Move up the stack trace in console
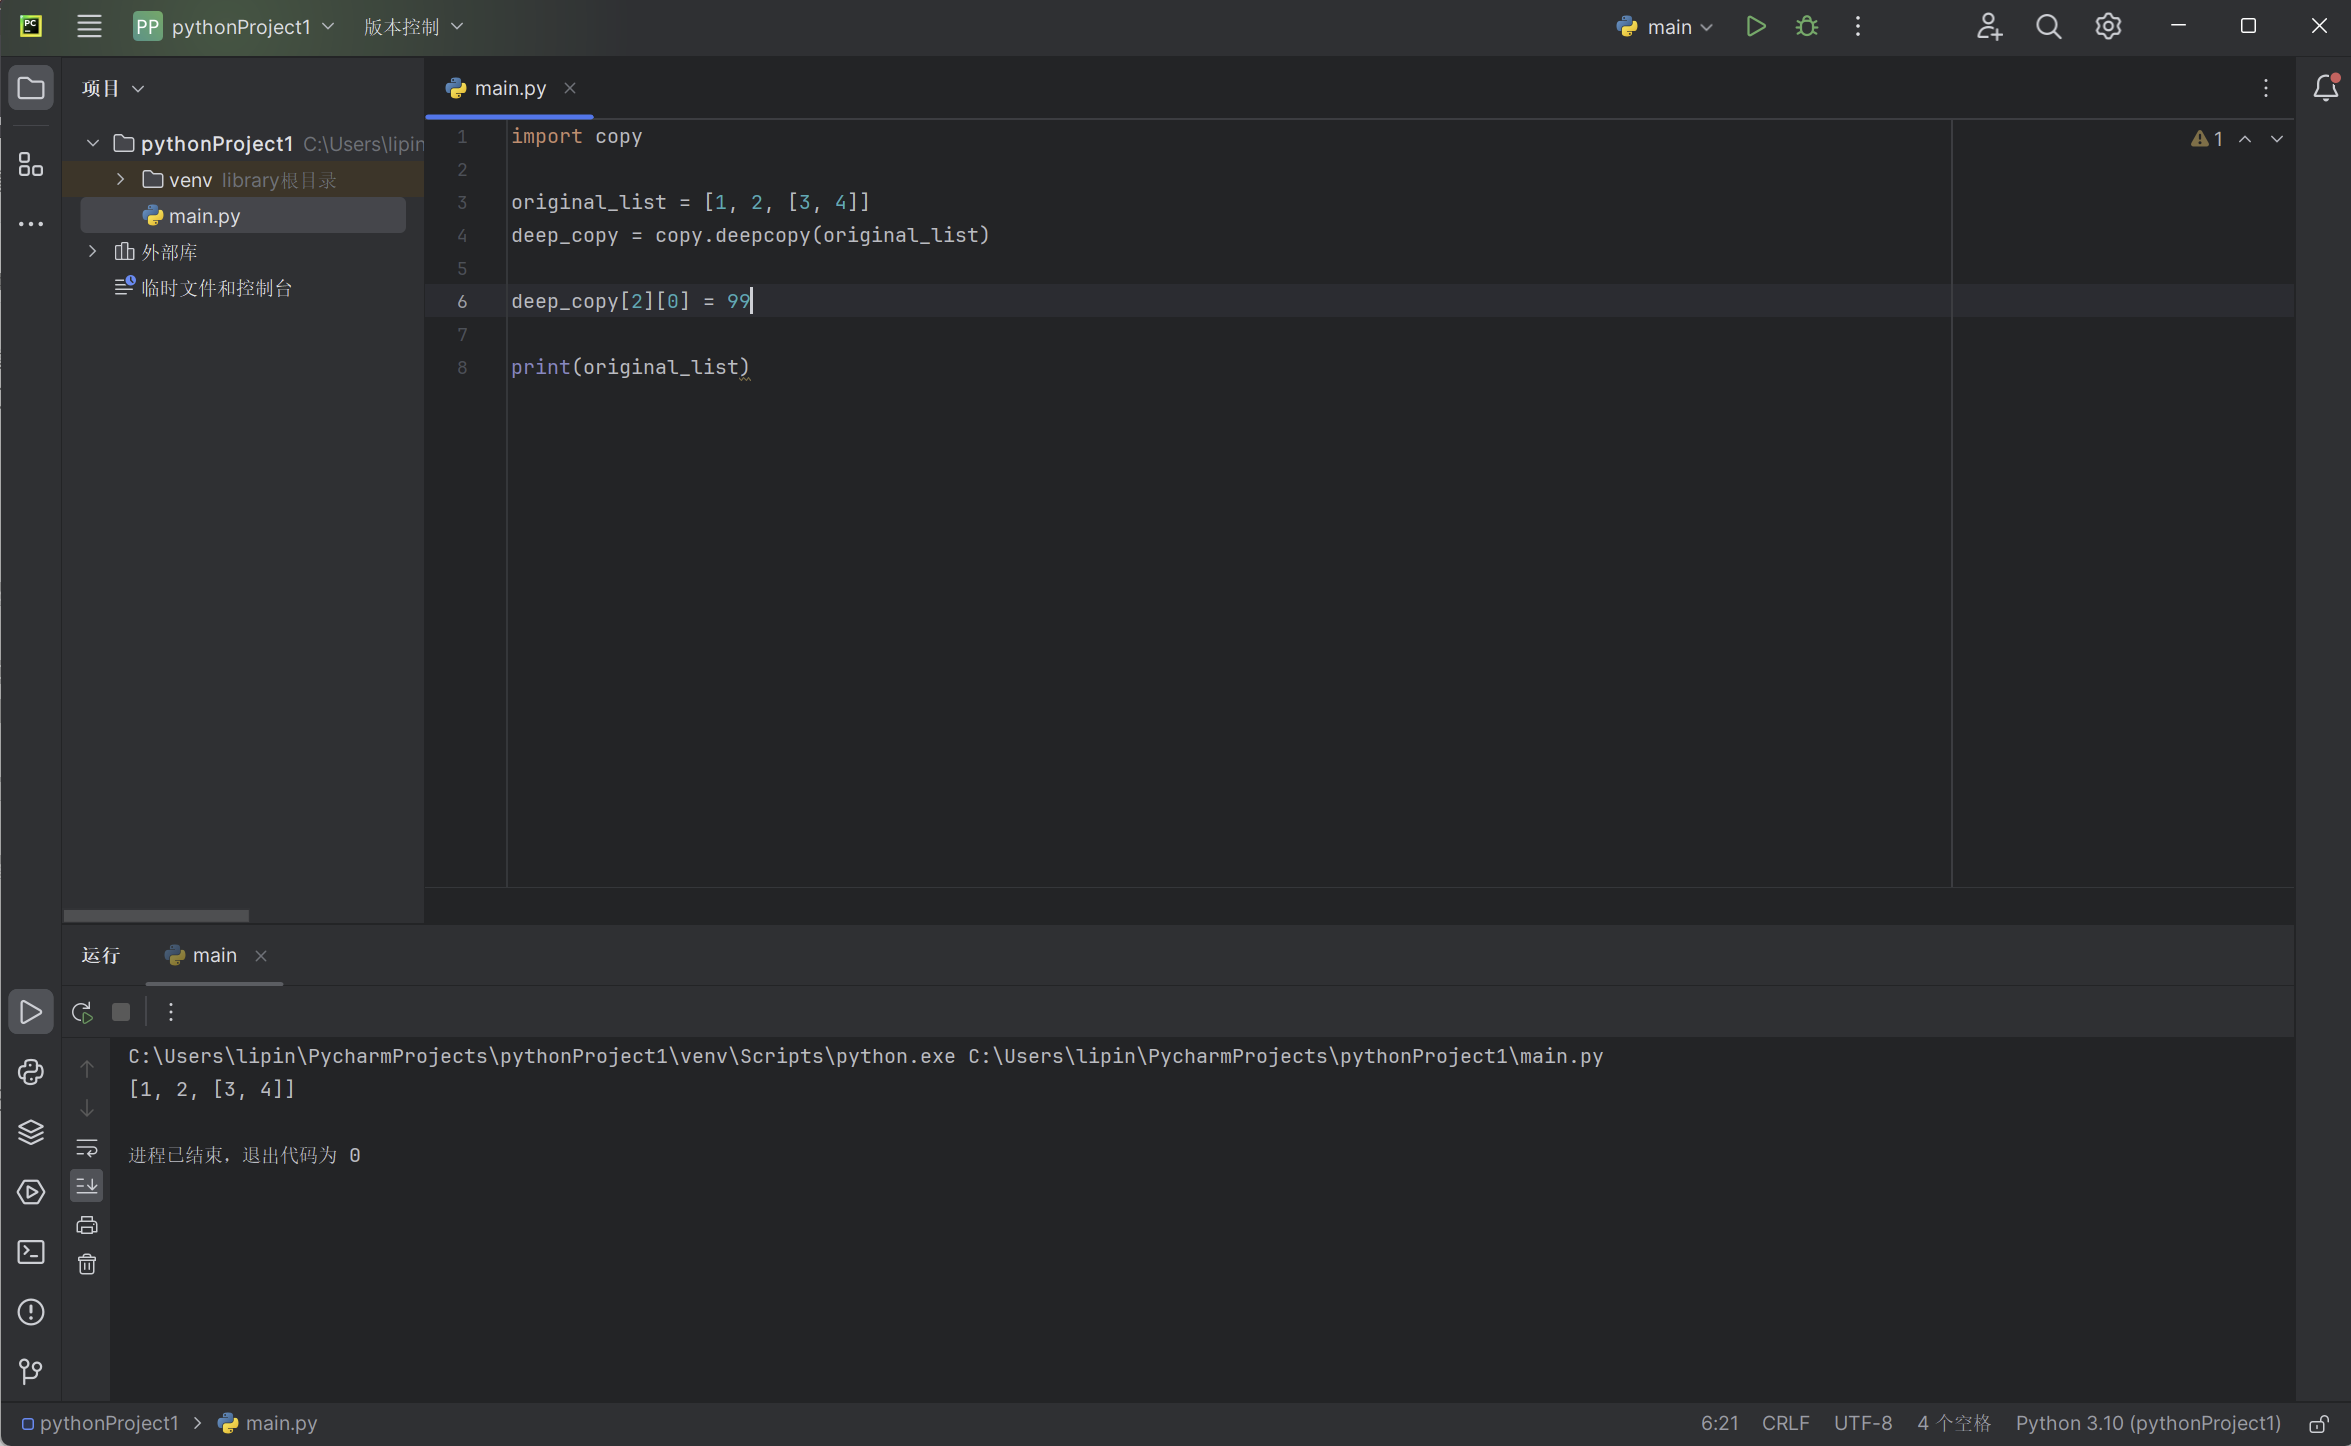The image size is (2351, 1446). coord(87,1069)
